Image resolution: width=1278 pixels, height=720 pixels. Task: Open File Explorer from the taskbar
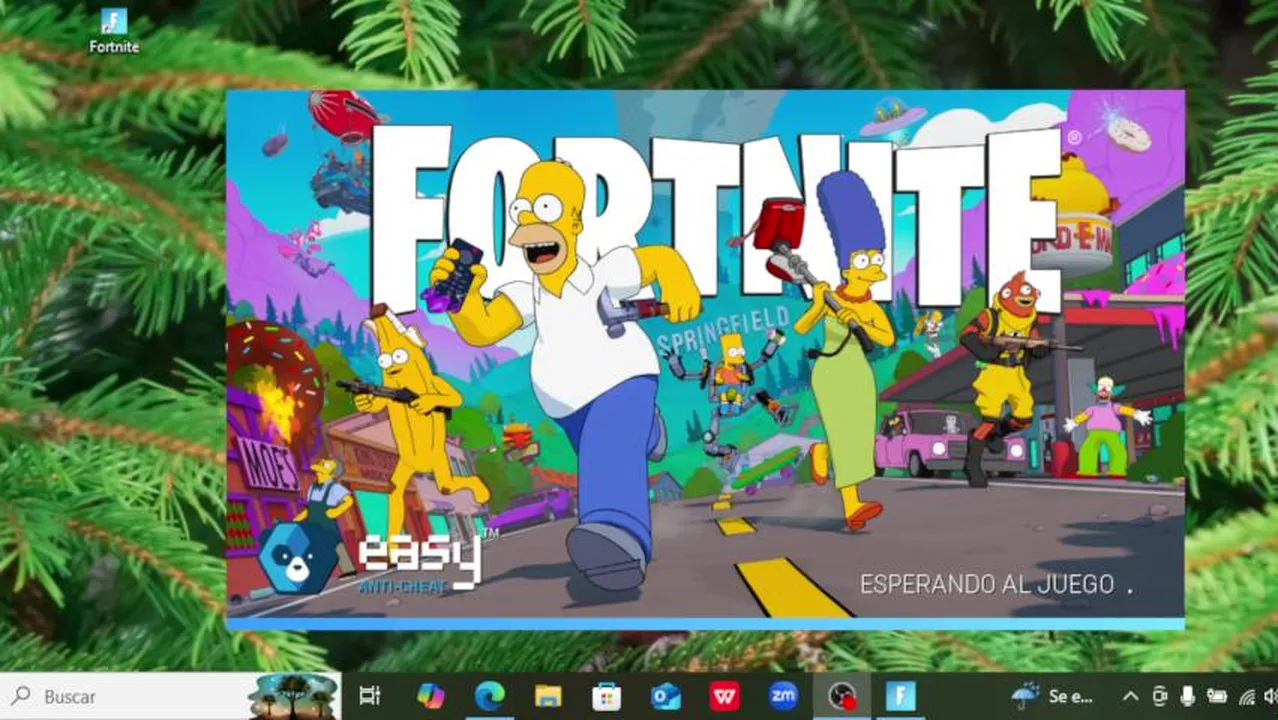click(x=548, y=697)
